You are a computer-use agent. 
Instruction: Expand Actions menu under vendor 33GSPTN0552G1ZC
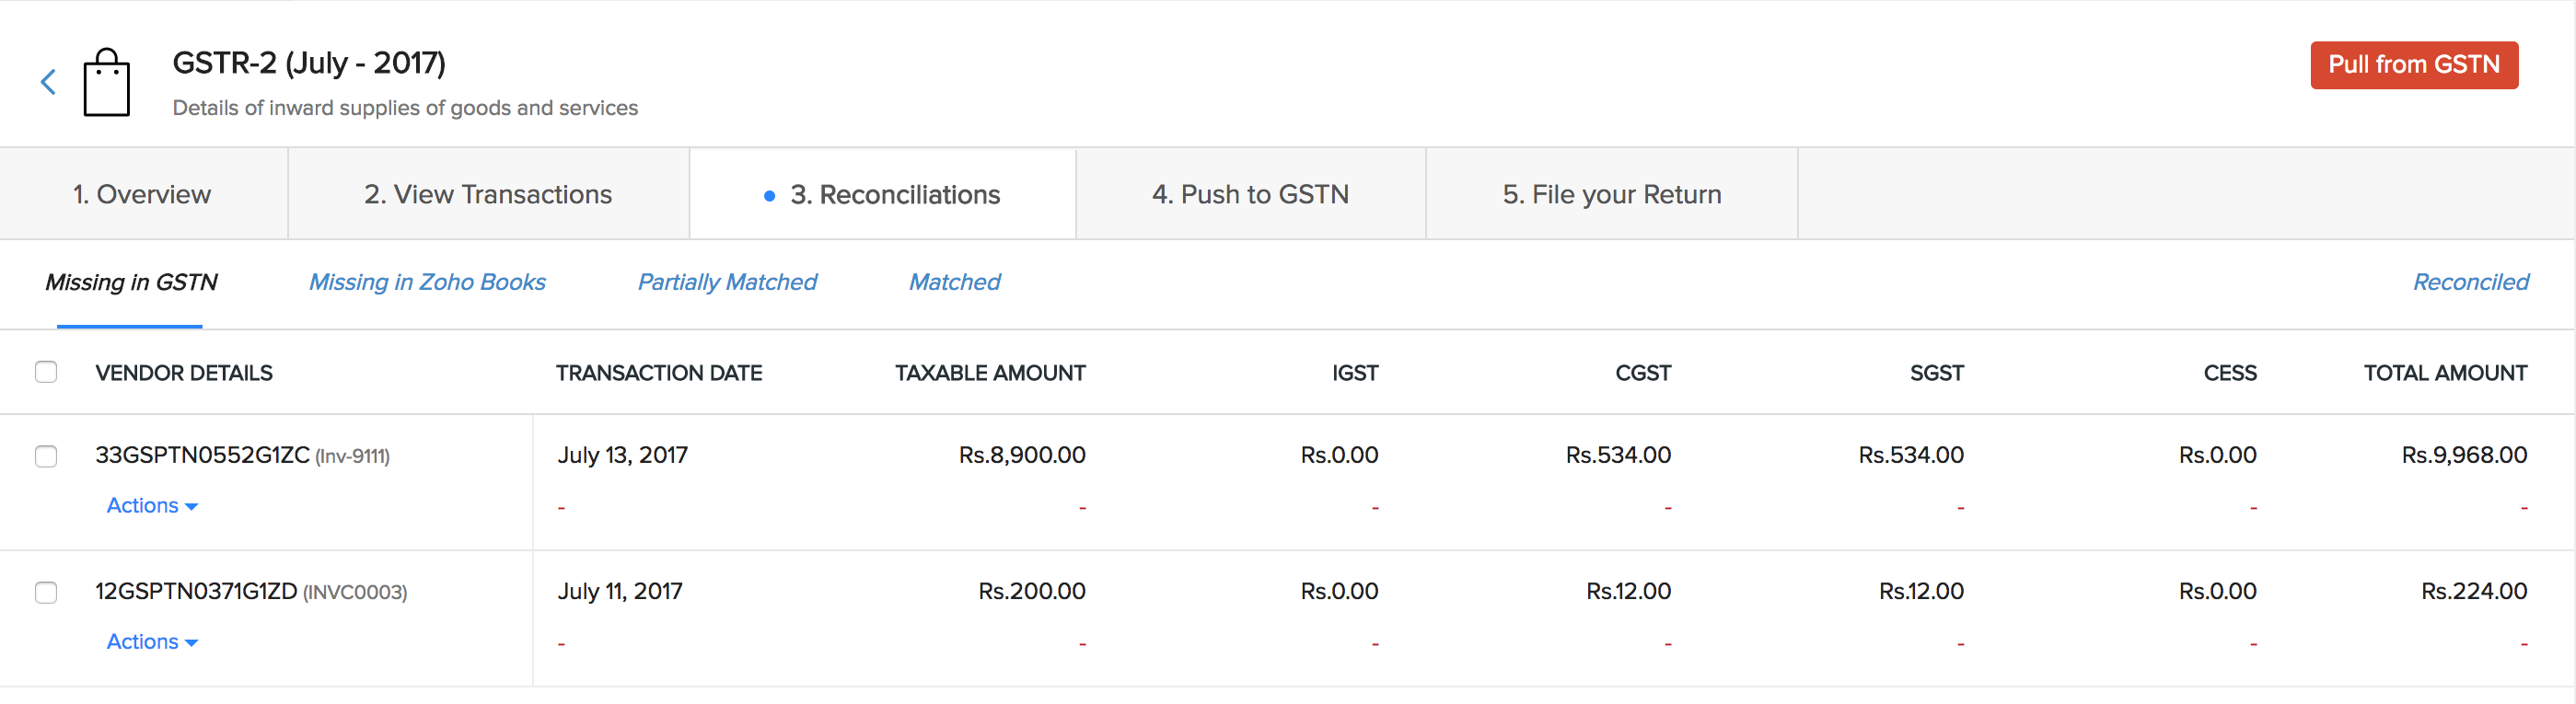[x=151, y=505]
